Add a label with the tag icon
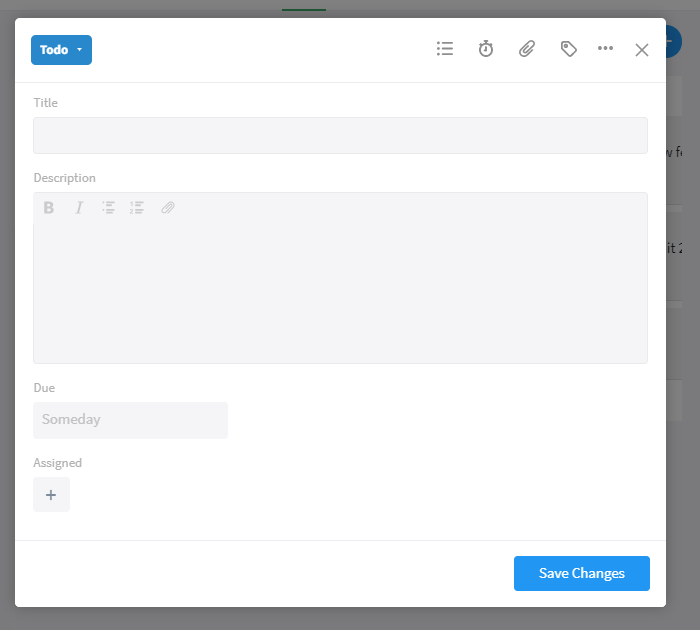This screenshot has width=700, height=630. [568, 49]
